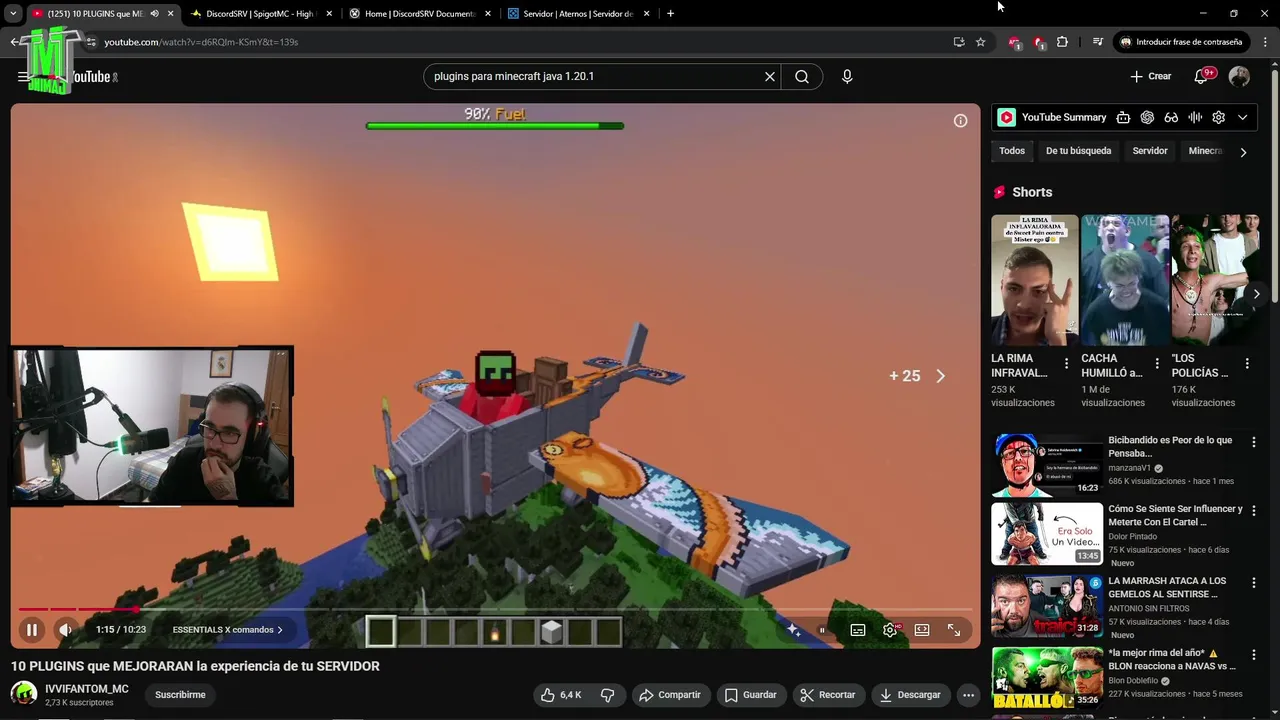Click the sparkle Ask icon in player

click(x=793, y=630)
